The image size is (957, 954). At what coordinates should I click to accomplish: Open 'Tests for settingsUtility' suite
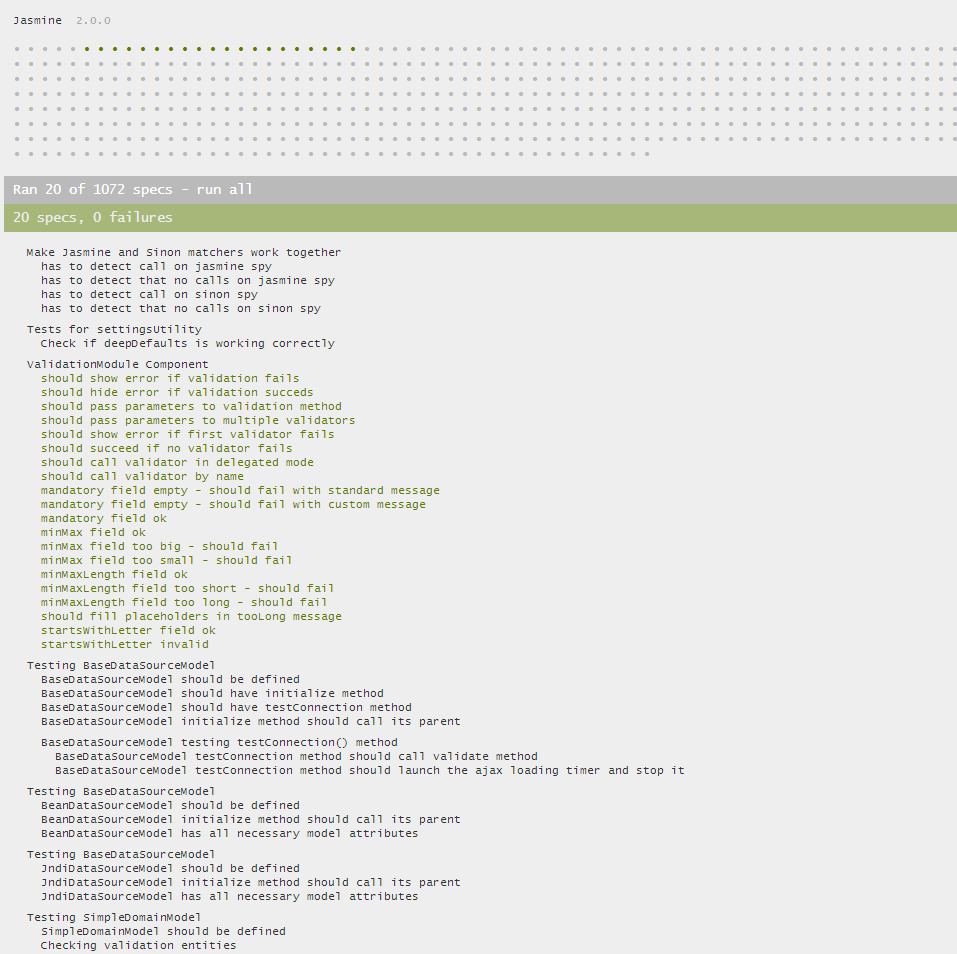(x=113, y=329)
